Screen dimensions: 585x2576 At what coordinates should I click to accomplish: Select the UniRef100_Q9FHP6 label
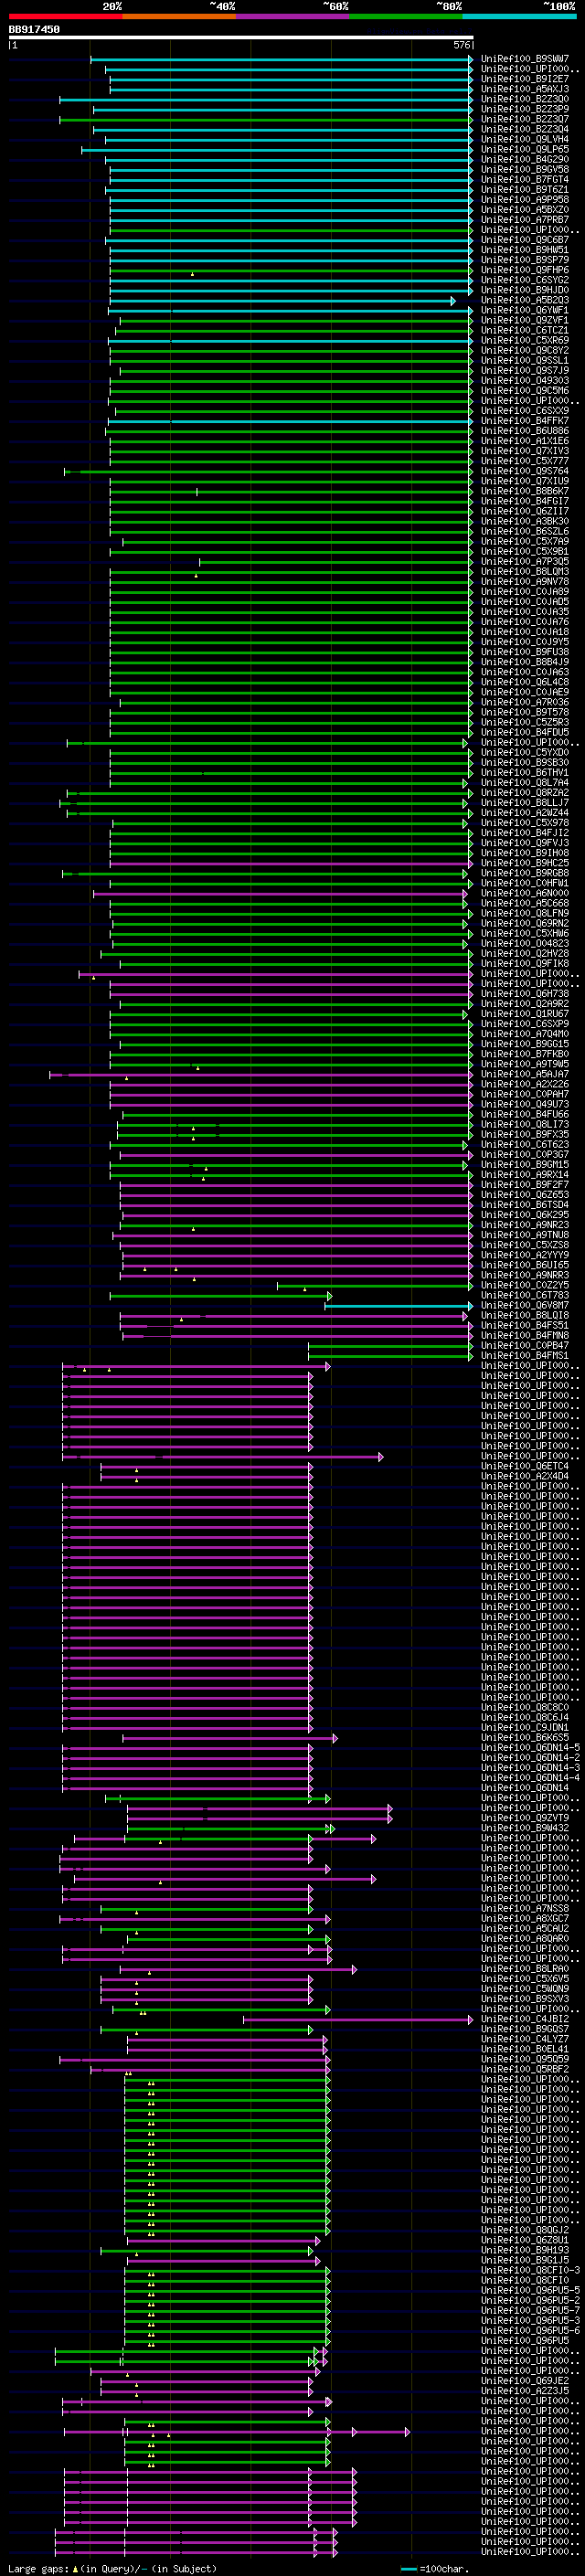[x=525, y=270]
